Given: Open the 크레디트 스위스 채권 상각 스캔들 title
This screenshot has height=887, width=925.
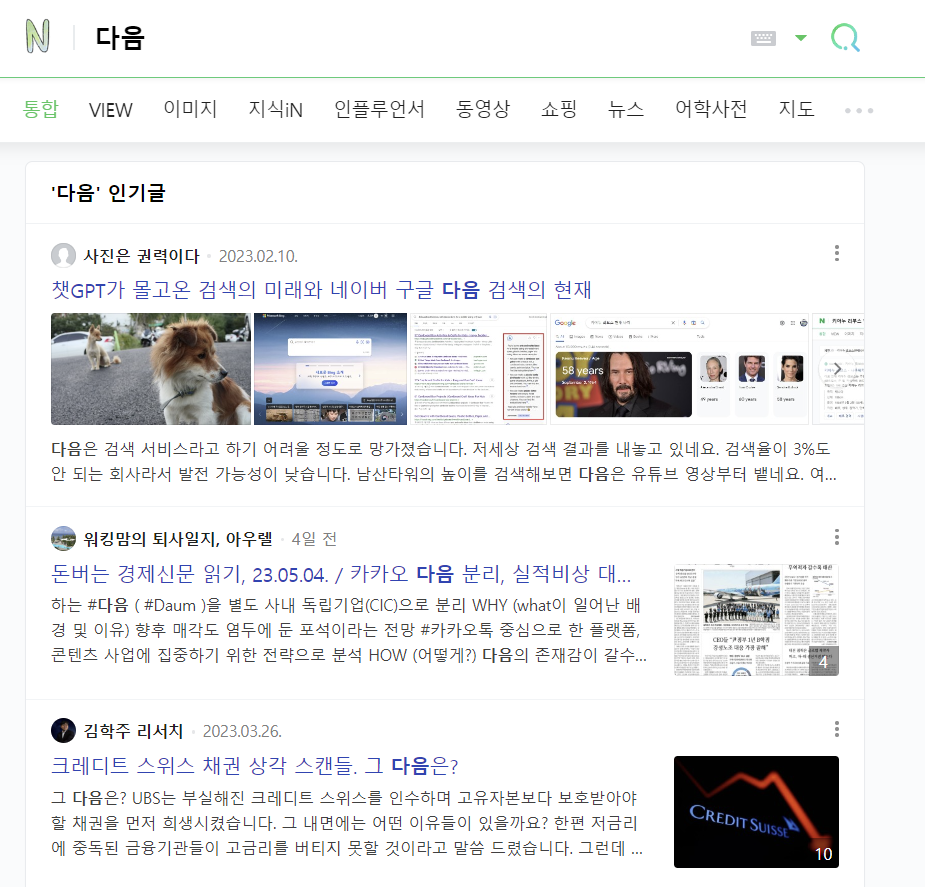Looking at the screenshot, I should click(x=254, y=766).
